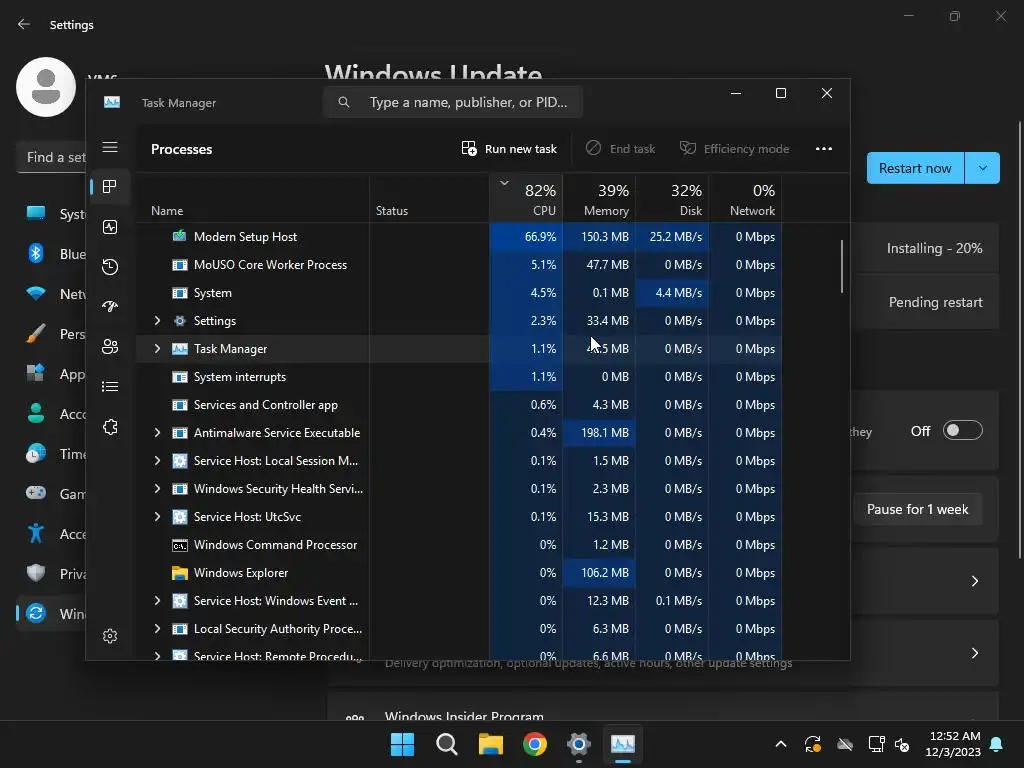Select the MoUSO Core Worker Process row
This screenshot has width=1024, height=768.
[x=459, y=264]
